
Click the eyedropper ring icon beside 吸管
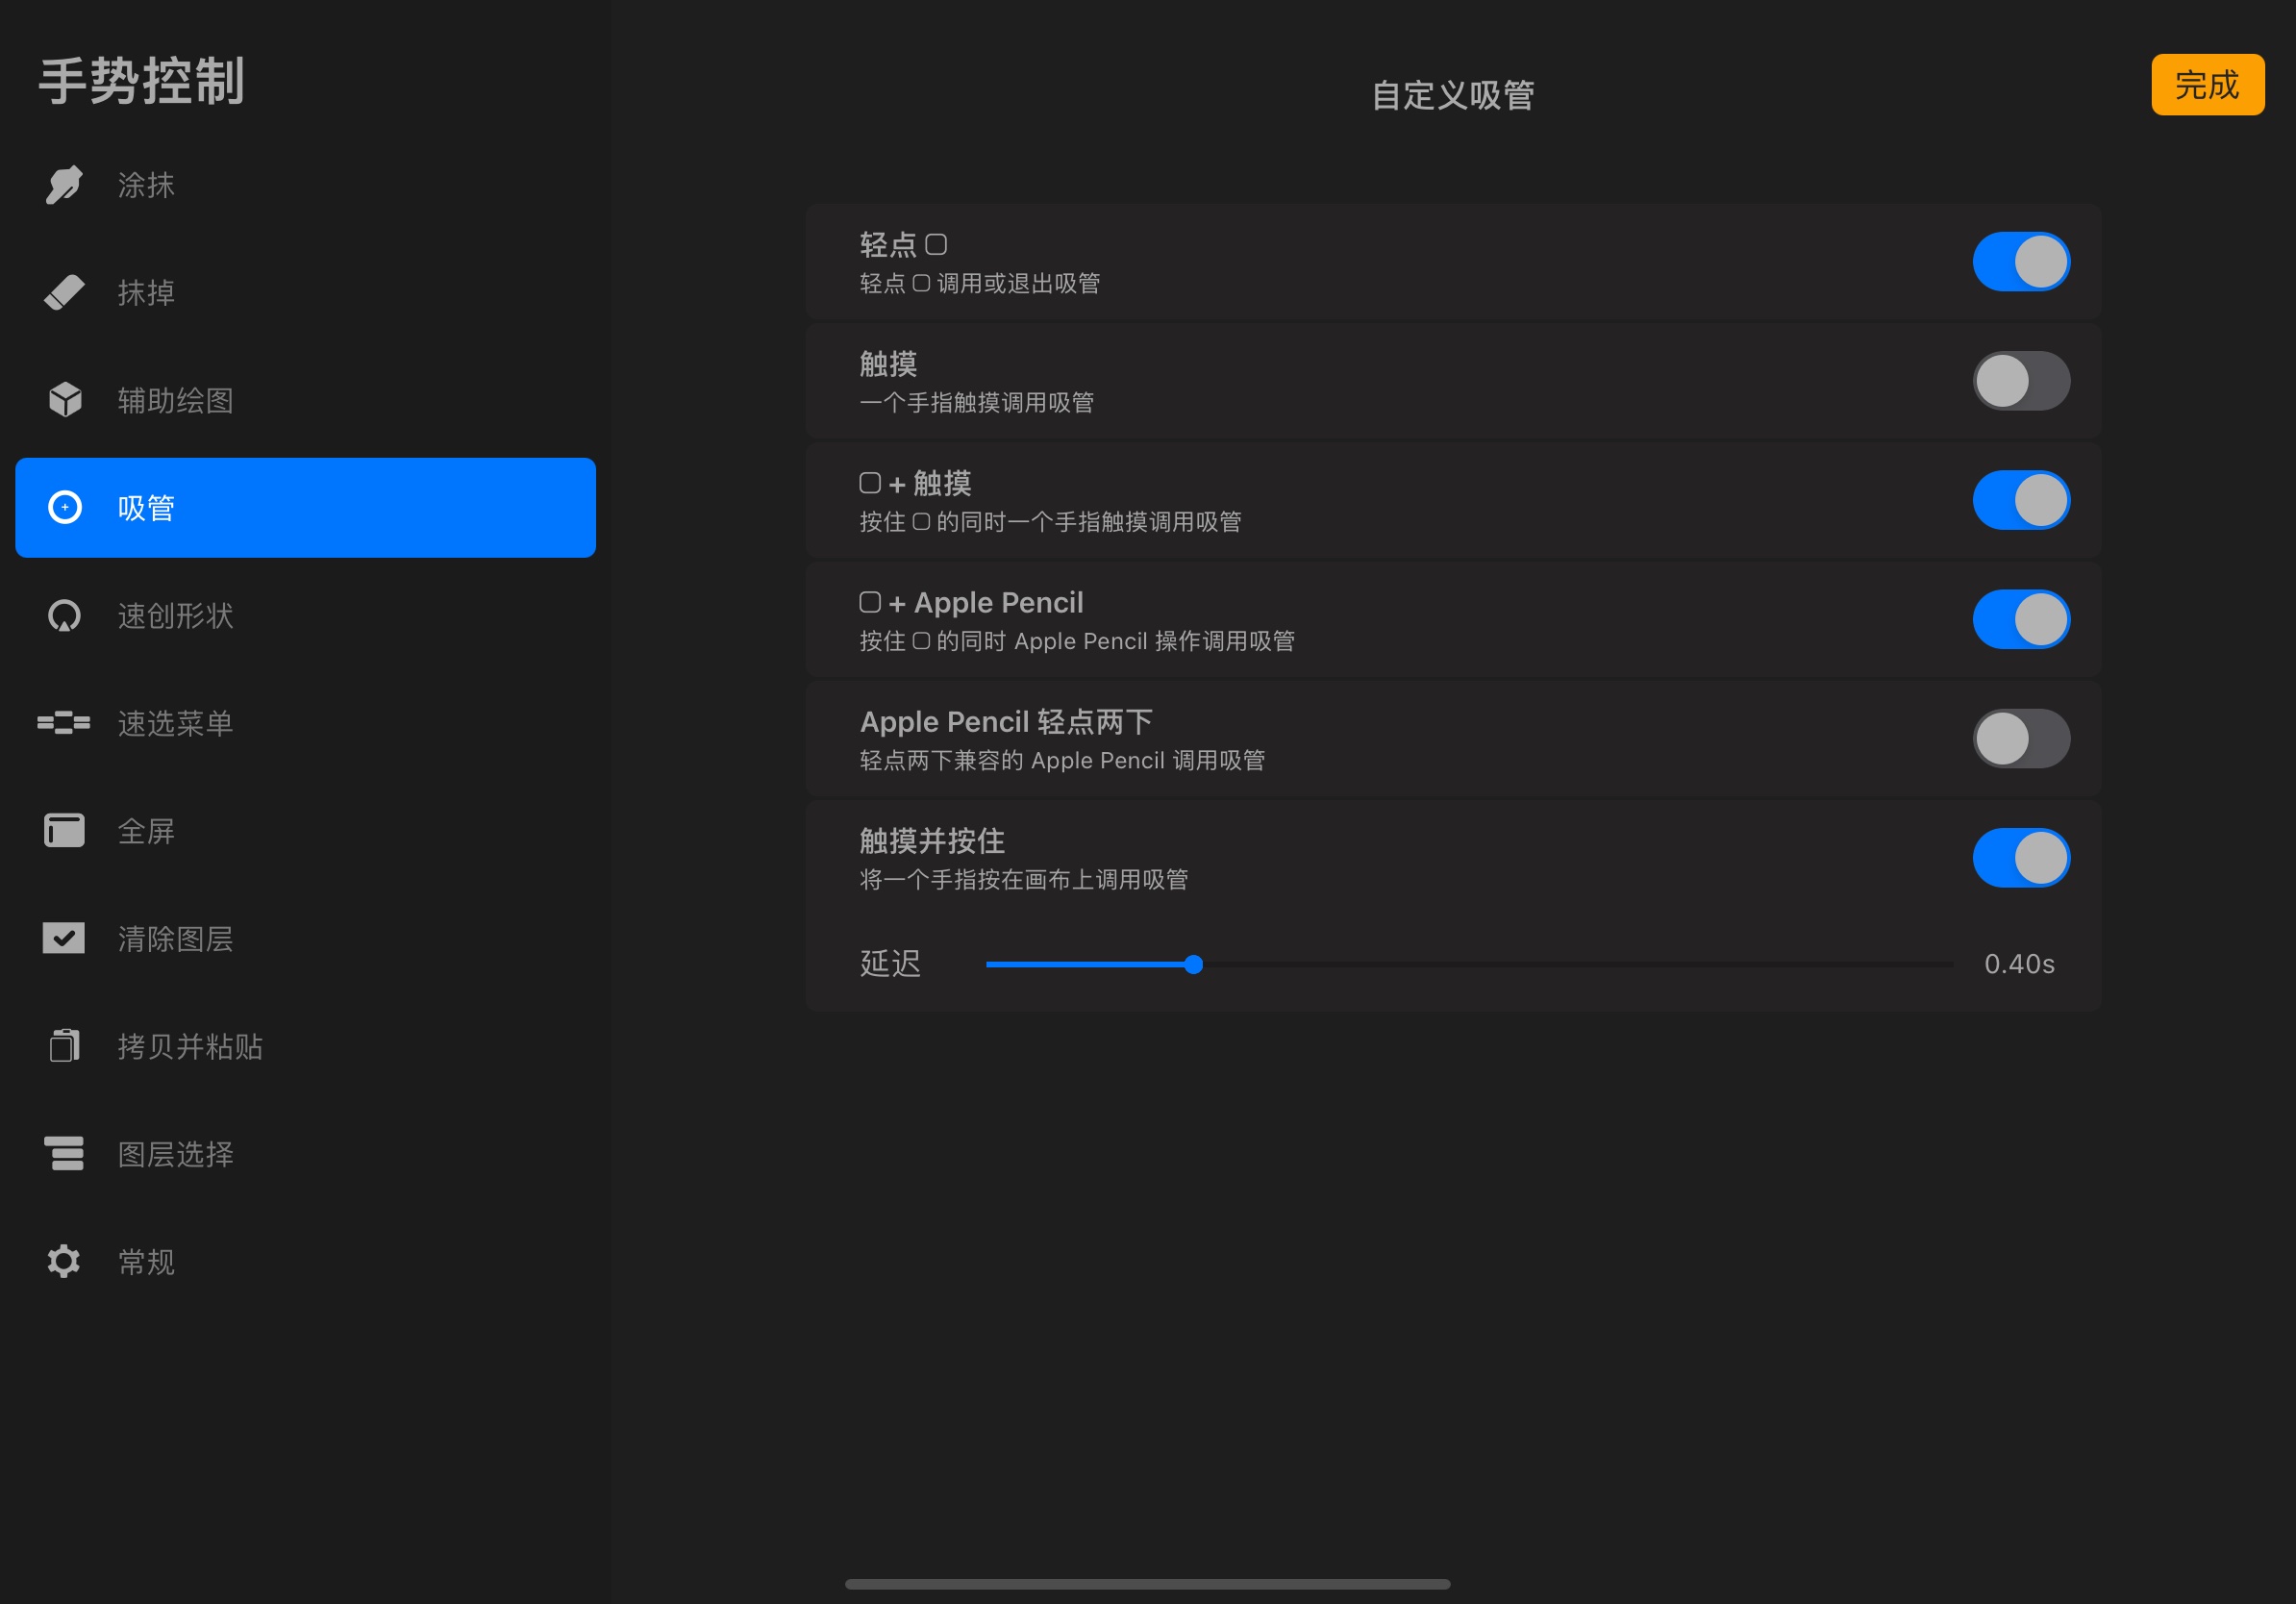coord(65,507)
